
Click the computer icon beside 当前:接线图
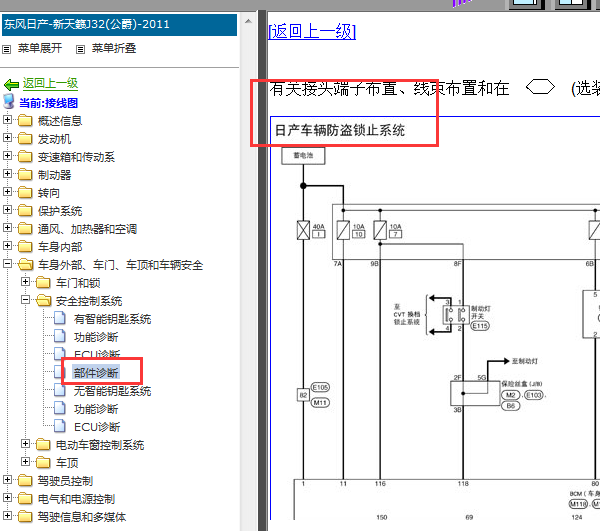[8, 101]
